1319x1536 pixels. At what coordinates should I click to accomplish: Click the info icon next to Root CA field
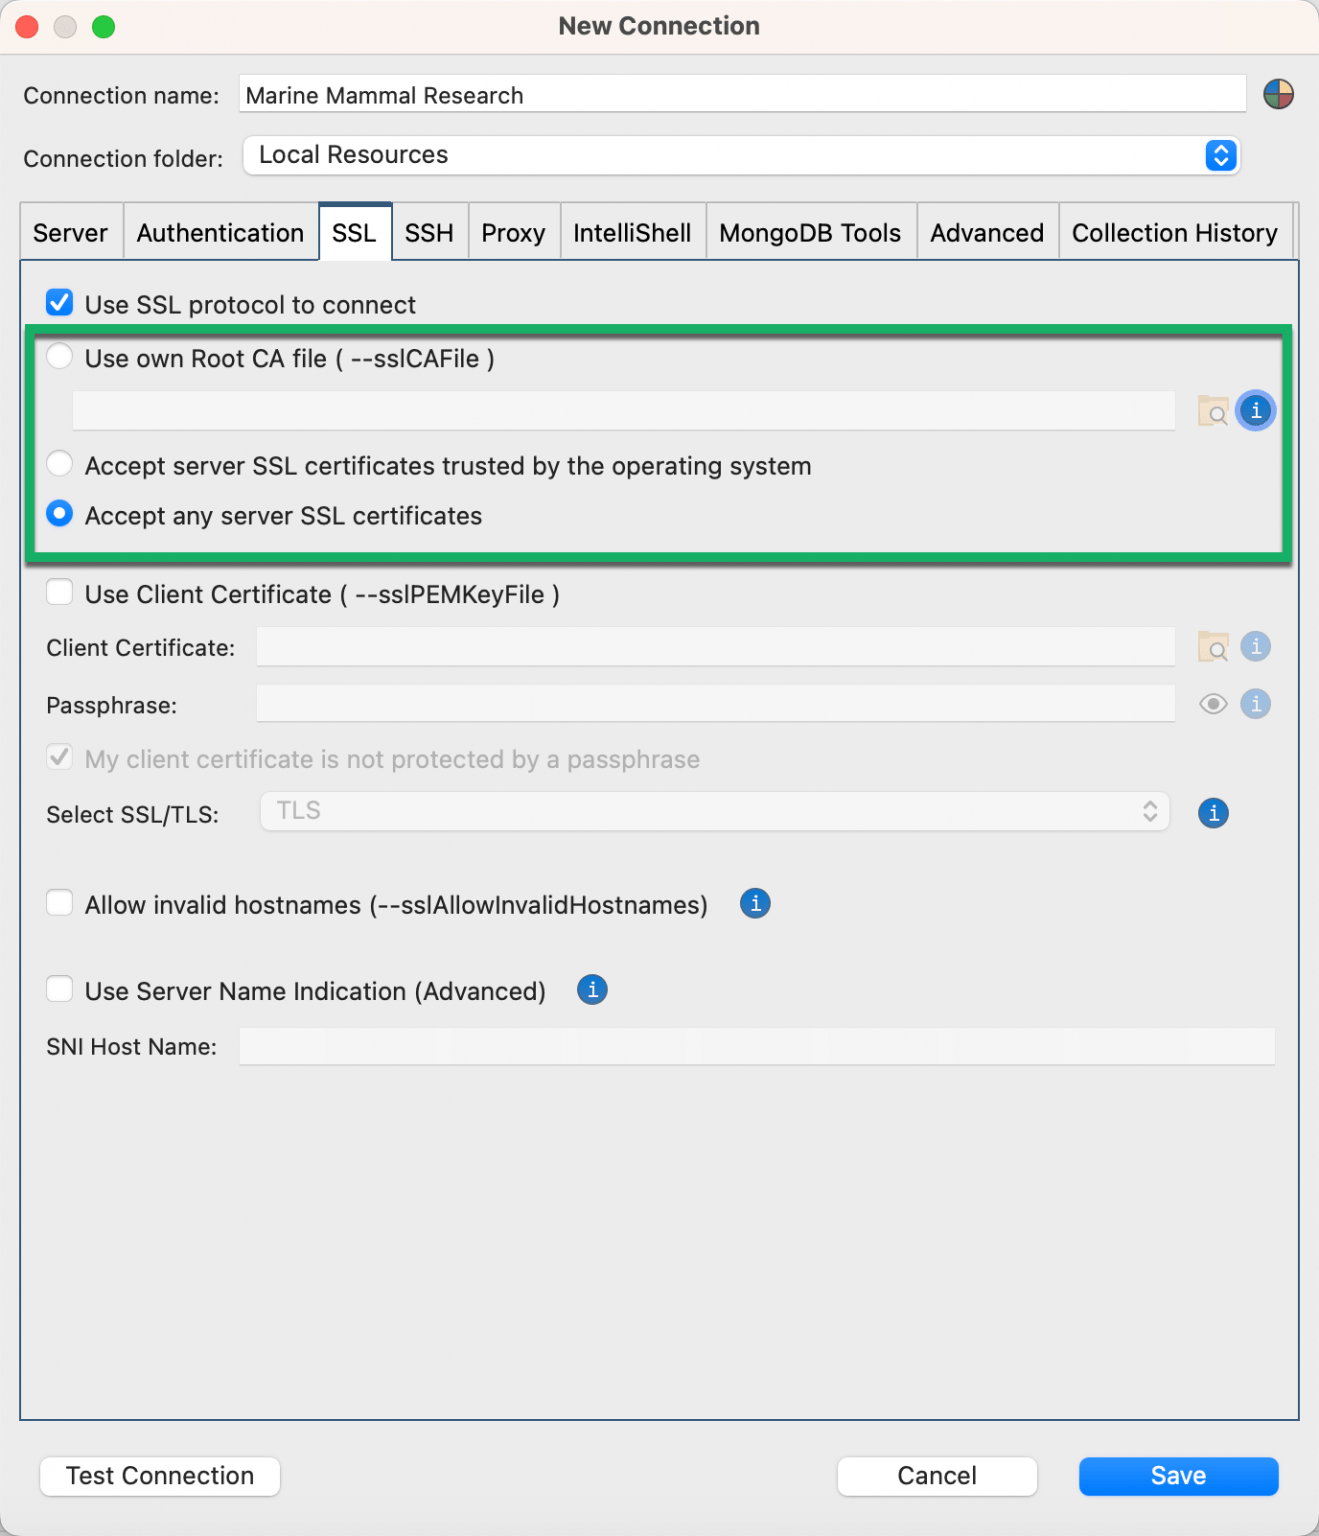(x=1256, y=410)
